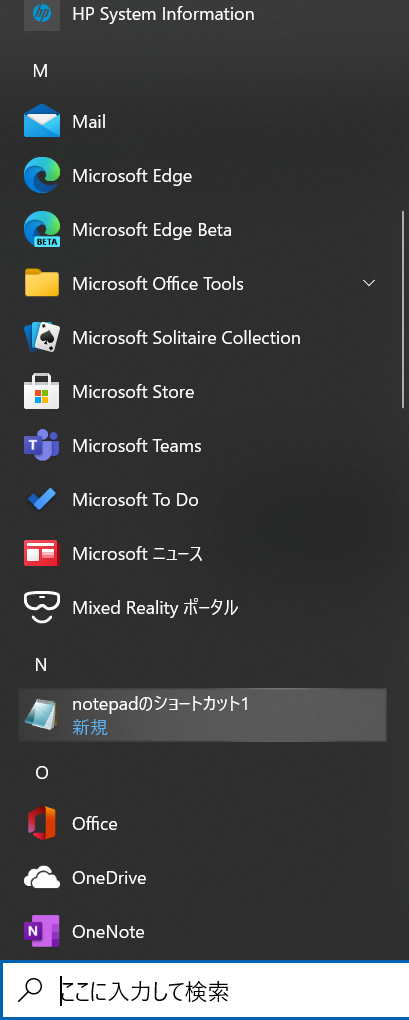409x1020 pixels.
Task: Click the Microsoft Office Tools folder icon
Action: point(42,284)
